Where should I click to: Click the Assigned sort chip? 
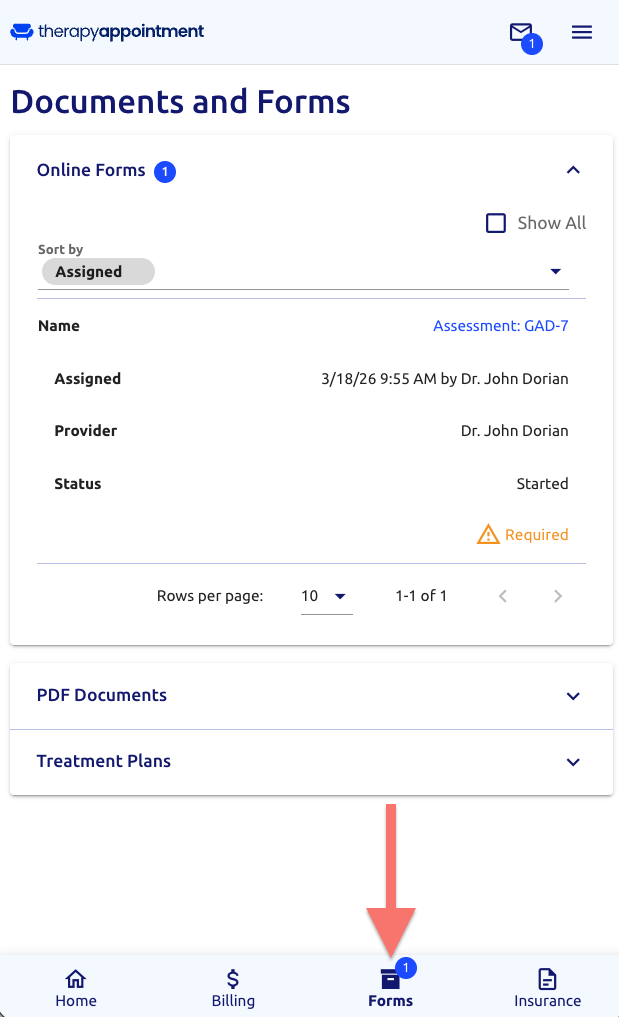[98, 272]
